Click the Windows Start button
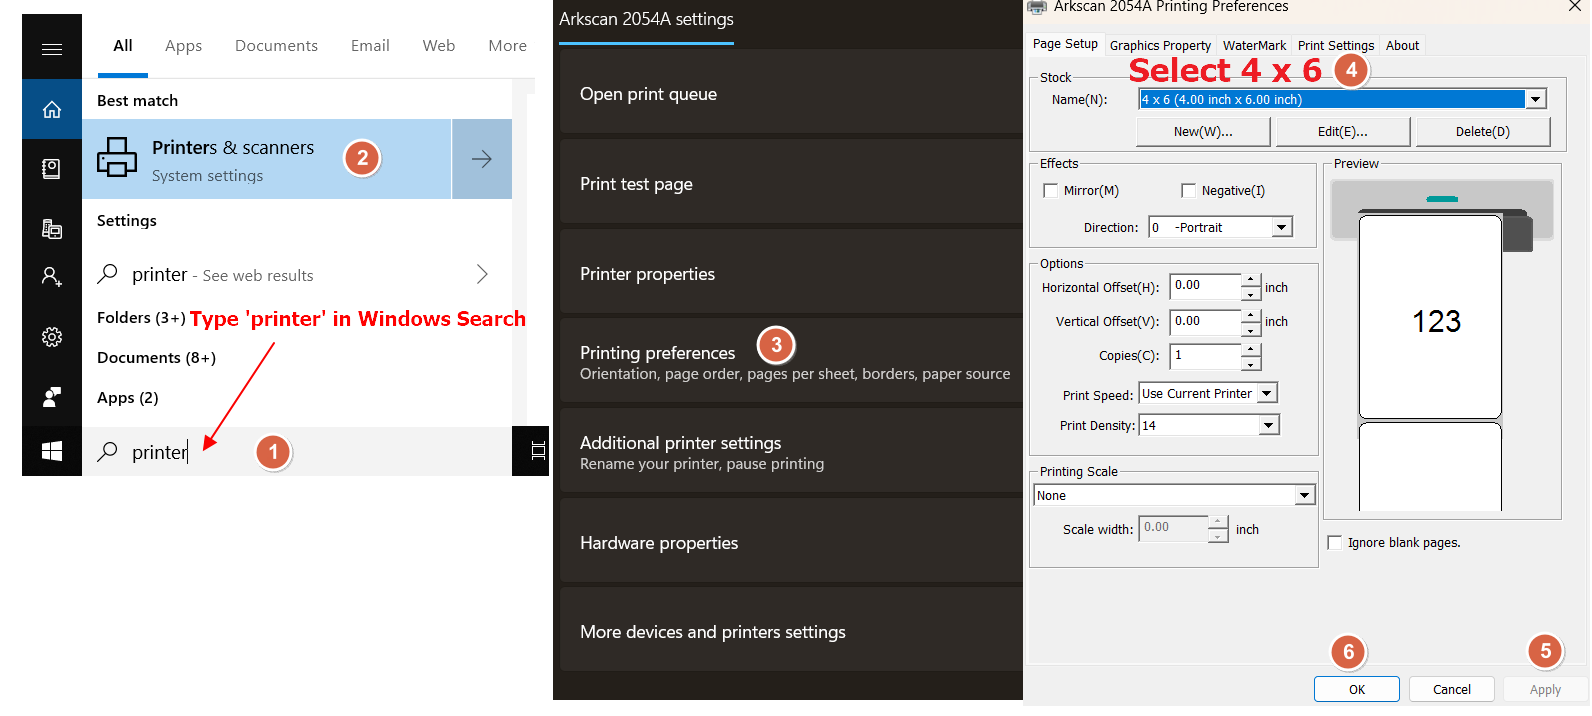1592x716 pixels. pos(52,451)
